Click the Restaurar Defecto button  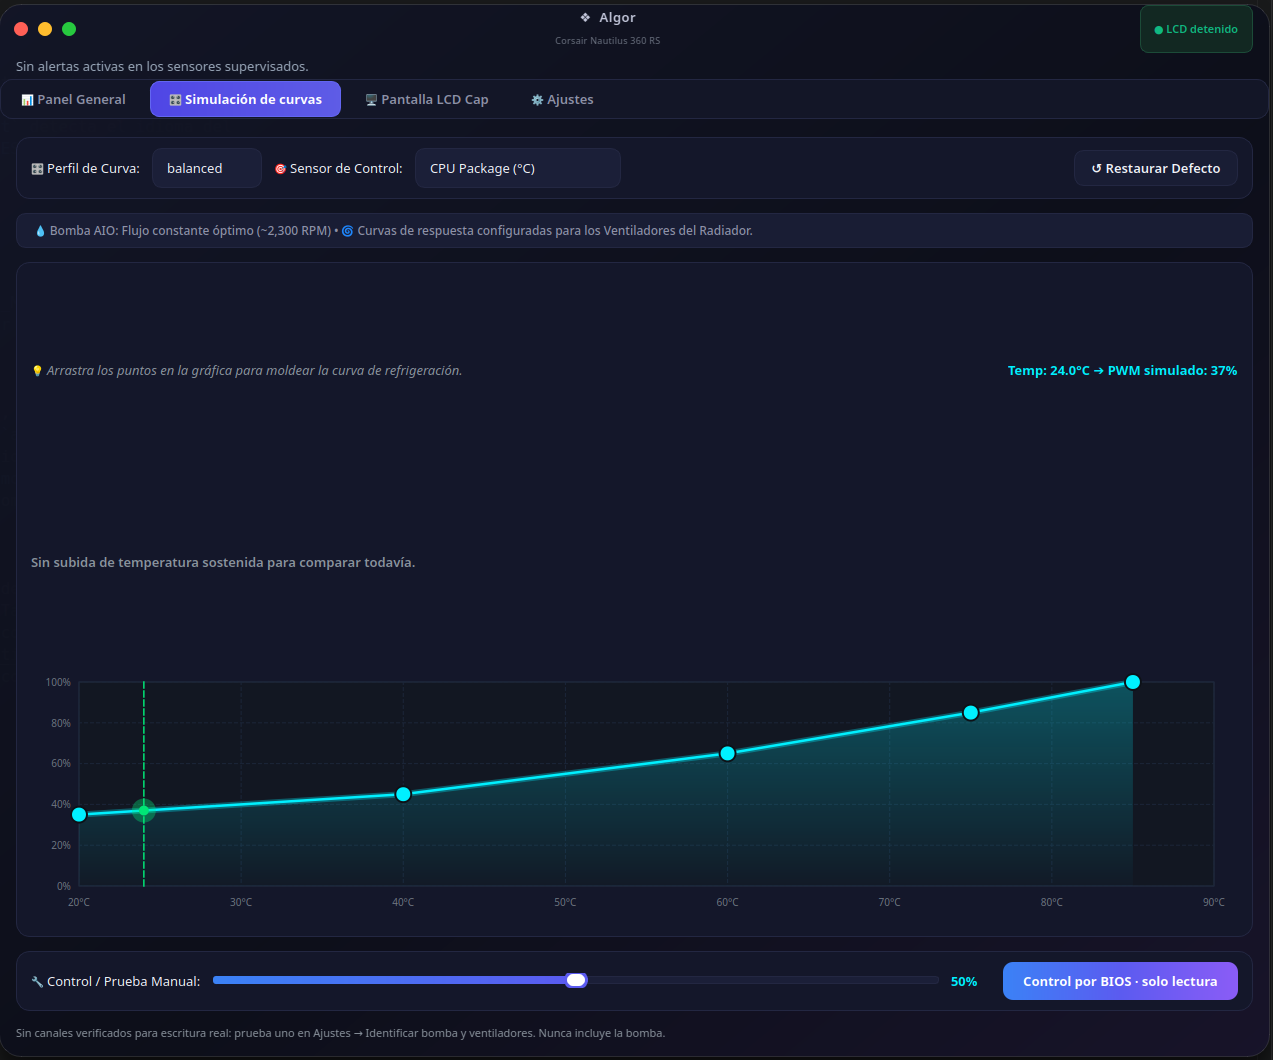tap(1156, 168)
